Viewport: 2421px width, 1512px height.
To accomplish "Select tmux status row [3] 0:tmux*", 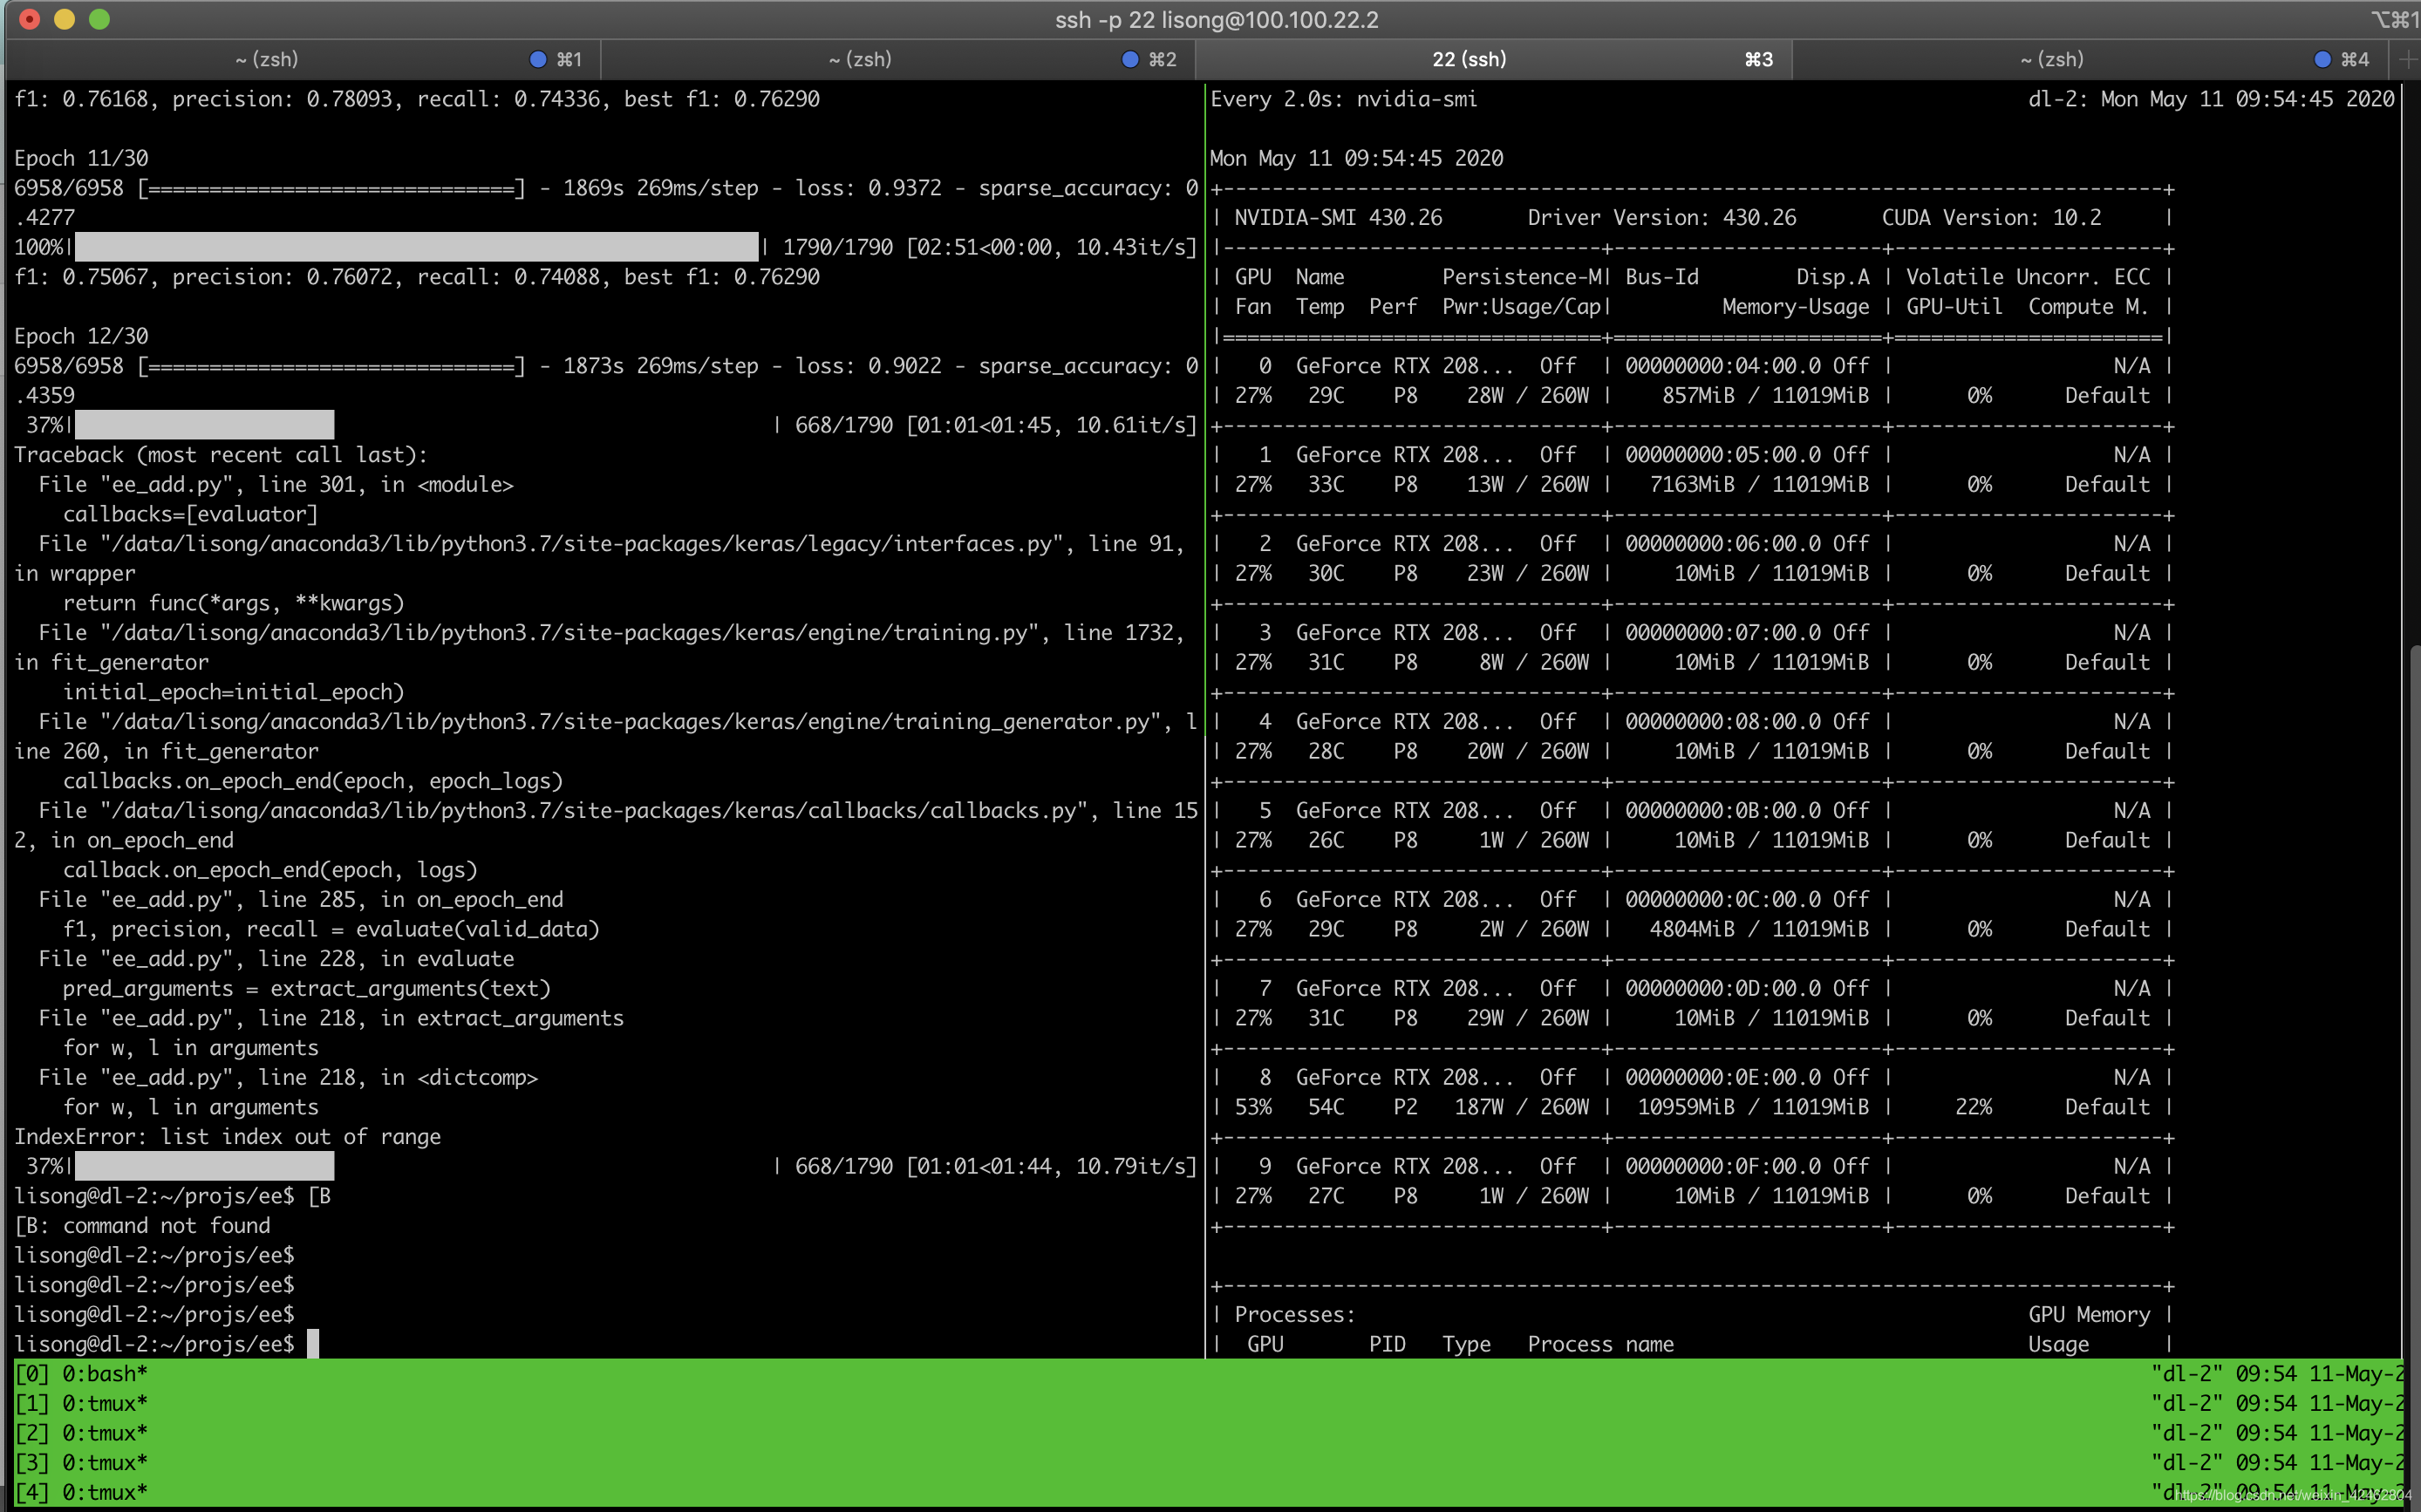I will tap(81, 1463).
